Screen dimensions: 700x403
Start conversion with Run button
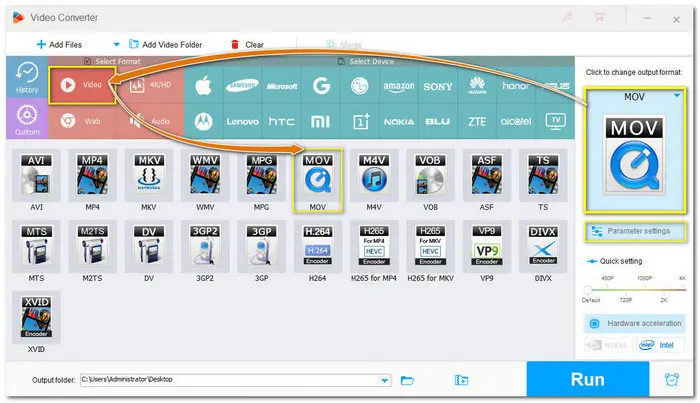(x=588, y=379)
